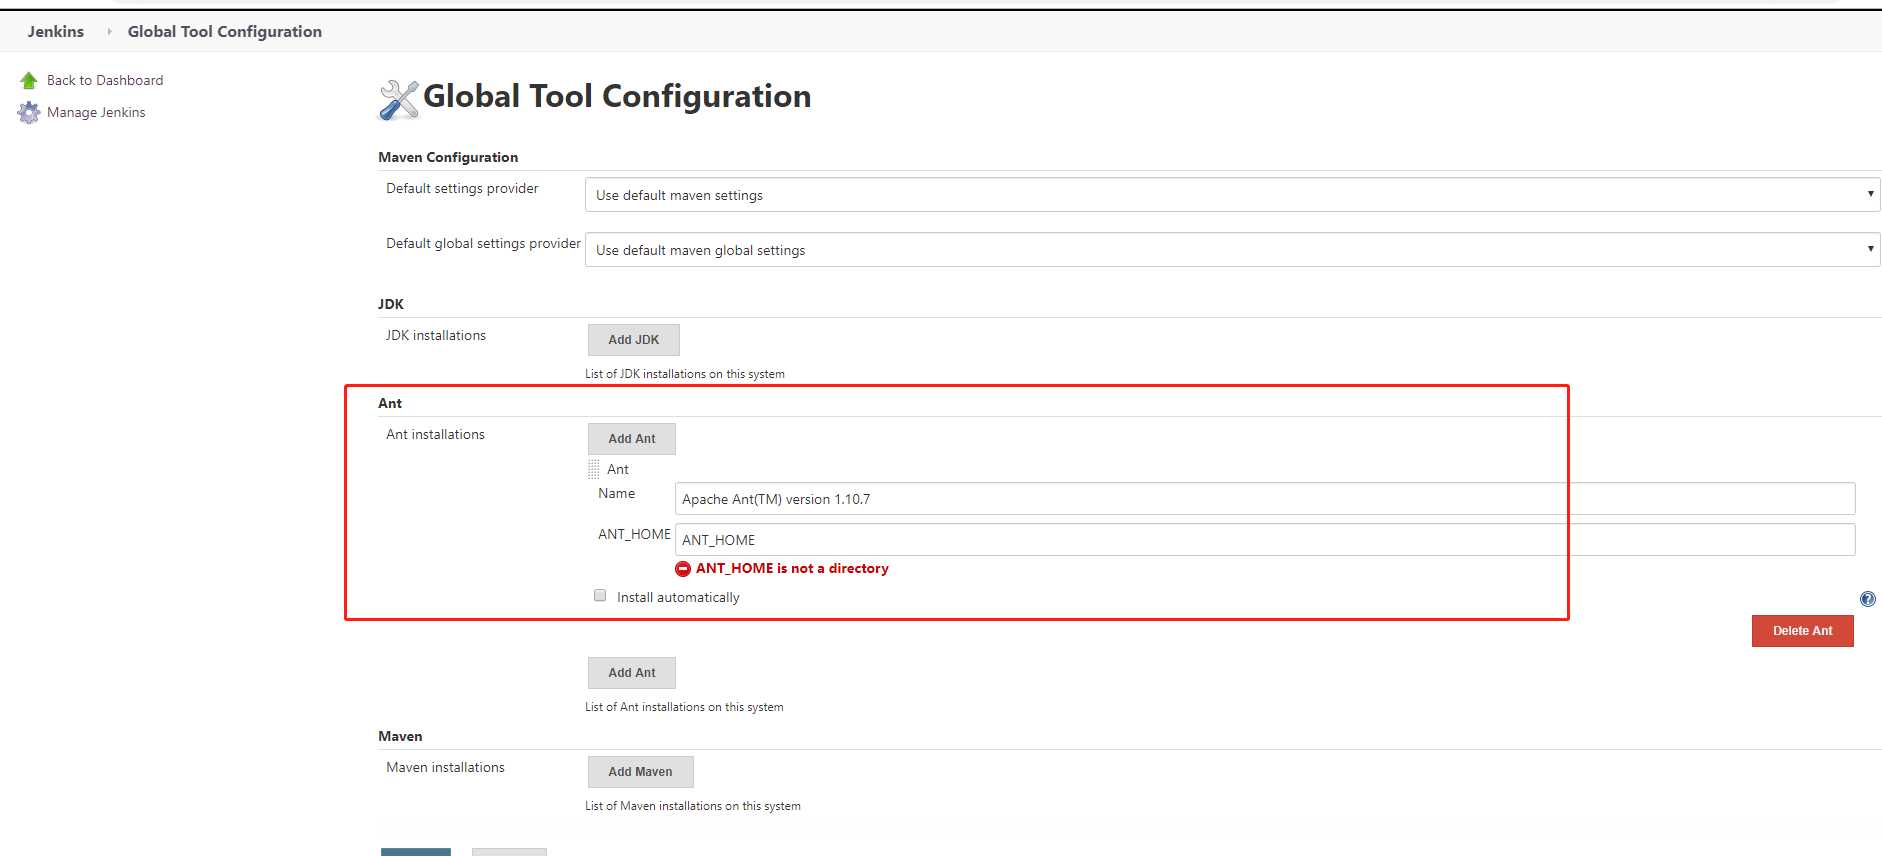This screenshot has width=1882, height=856.
Task: Open the blue help icon for Ant installation
Action: tap(1867, 599)
